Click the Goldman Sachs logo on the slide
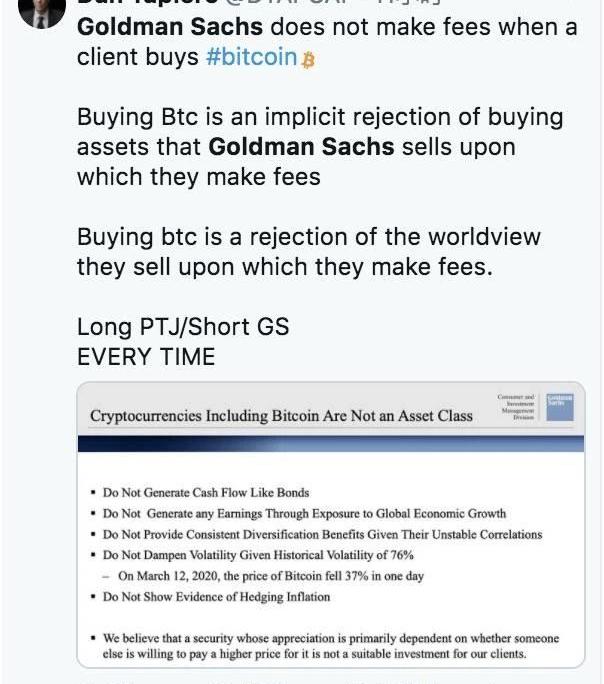604x684 pixels. click(560, 407)
